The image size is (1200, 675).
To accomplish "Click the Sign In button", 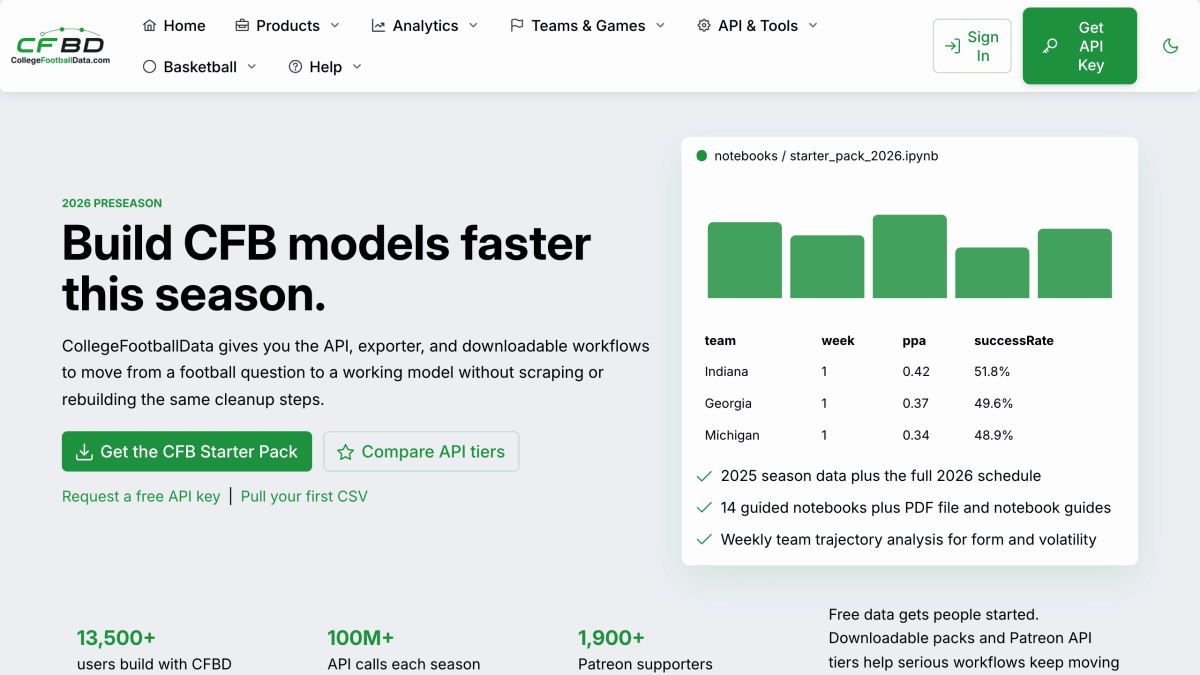I will pyautogui.click(x=972, y=46).
